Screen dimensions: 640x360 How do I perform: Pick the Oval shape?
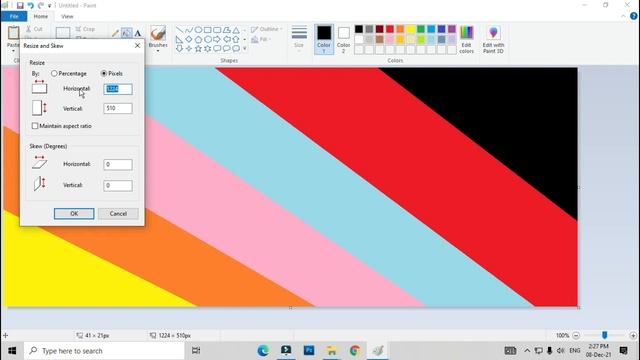(198, 30)
